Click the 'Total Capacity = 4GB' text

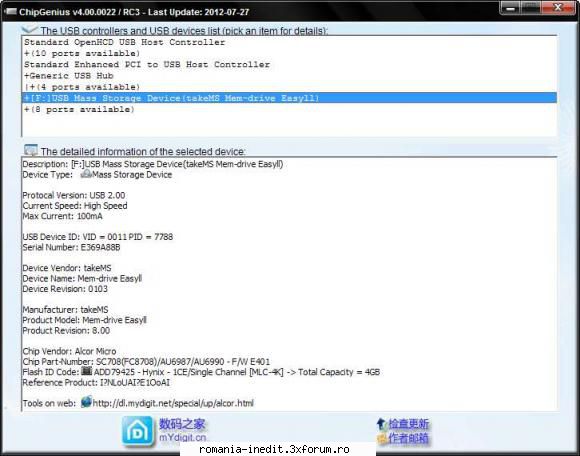339,372
